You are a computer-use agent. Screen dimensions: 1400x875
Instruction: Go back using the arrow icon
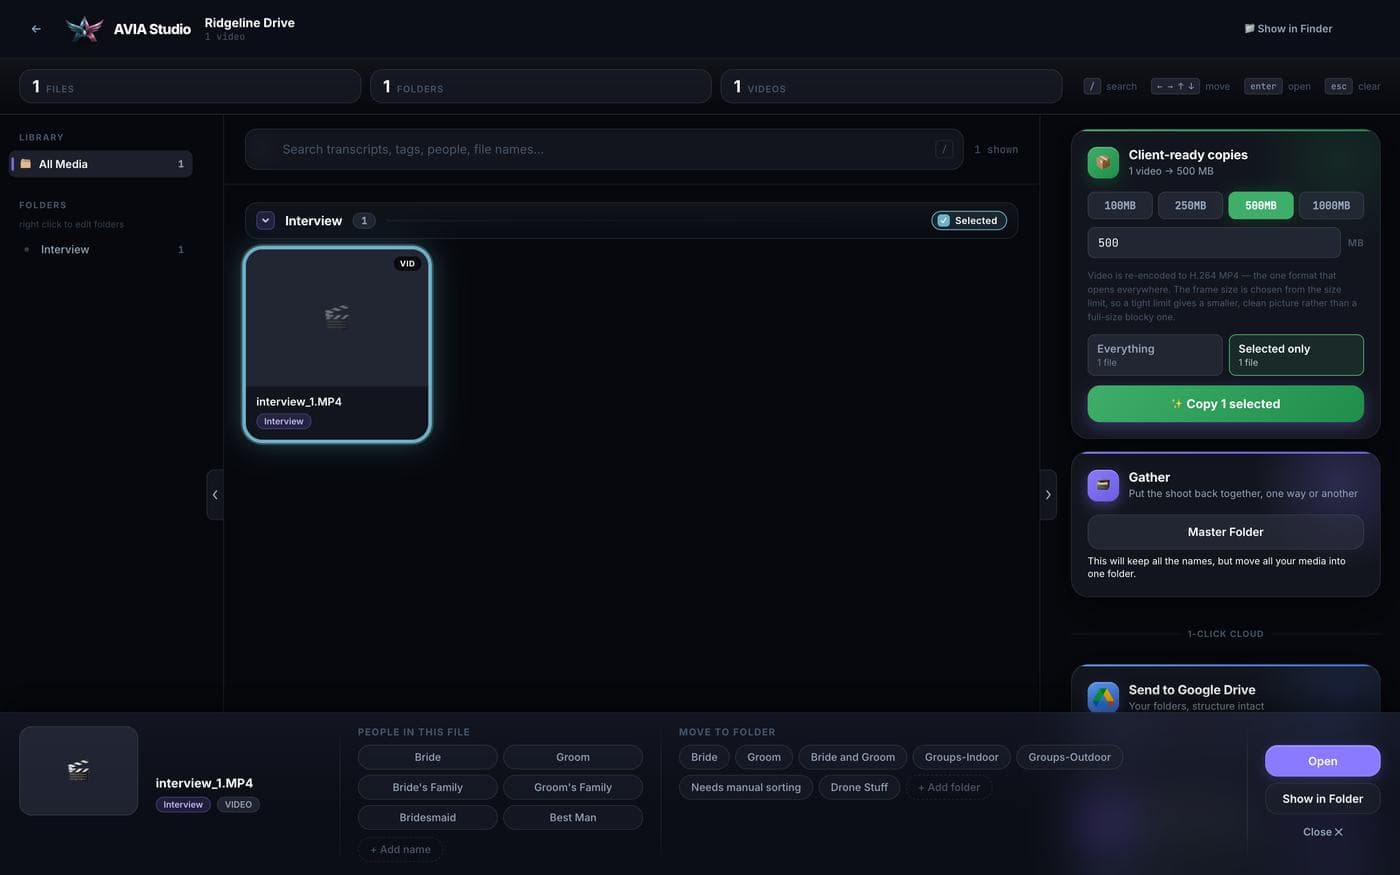[x=36, y=29]
